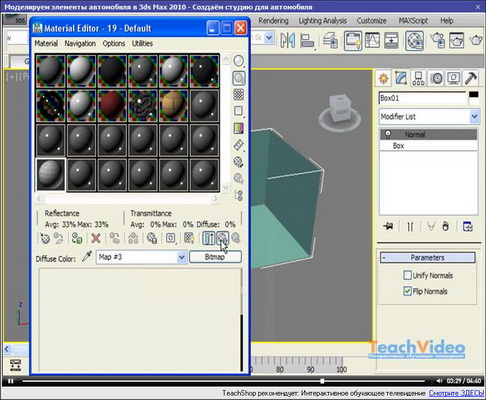This screenshot has width=486, height=400.
Task: Click the Get Material icon
Action: [45, 238]
